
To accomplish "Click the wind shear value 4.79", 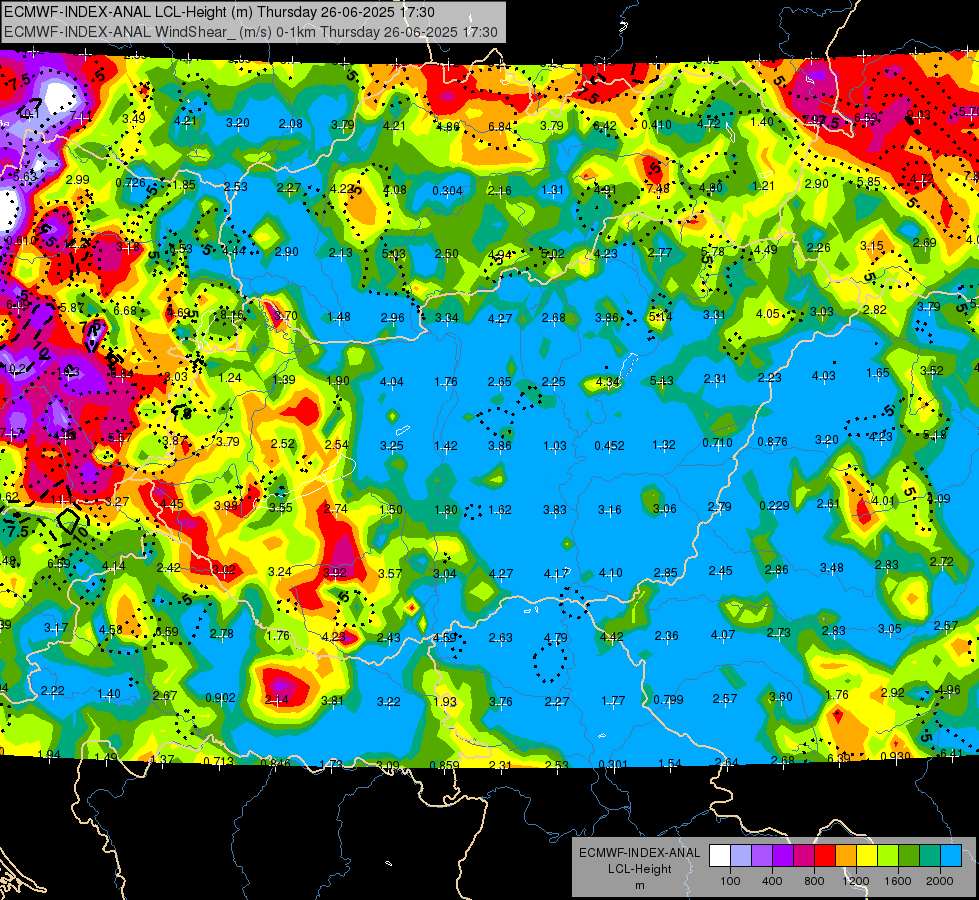I will click(x=556, y=638).
